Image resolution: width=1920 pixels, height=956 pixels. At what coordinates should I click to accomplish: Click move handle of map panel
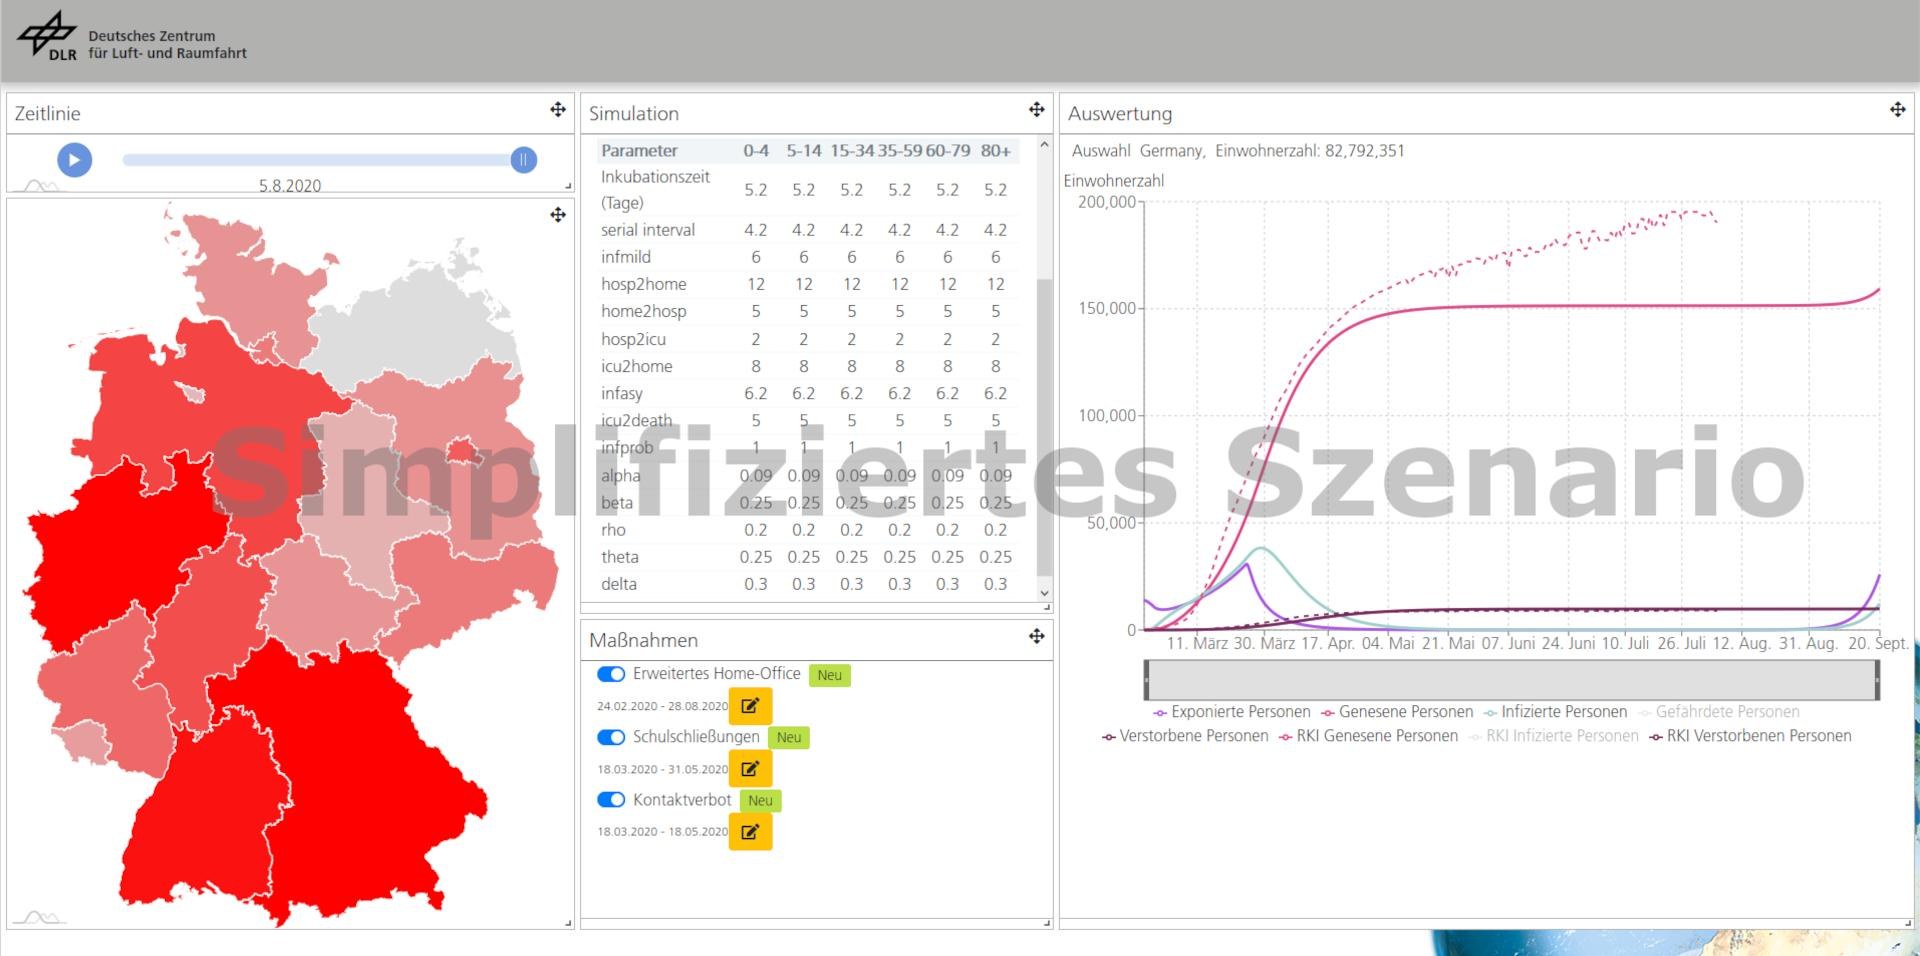(558, 215)
